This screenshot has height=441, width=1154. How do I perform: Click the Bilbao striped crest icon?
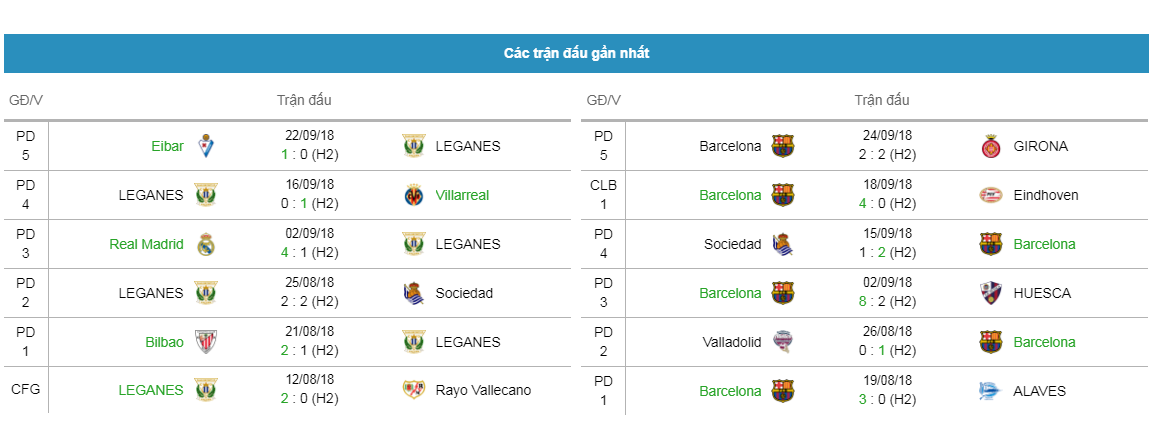tap(205, 342)
